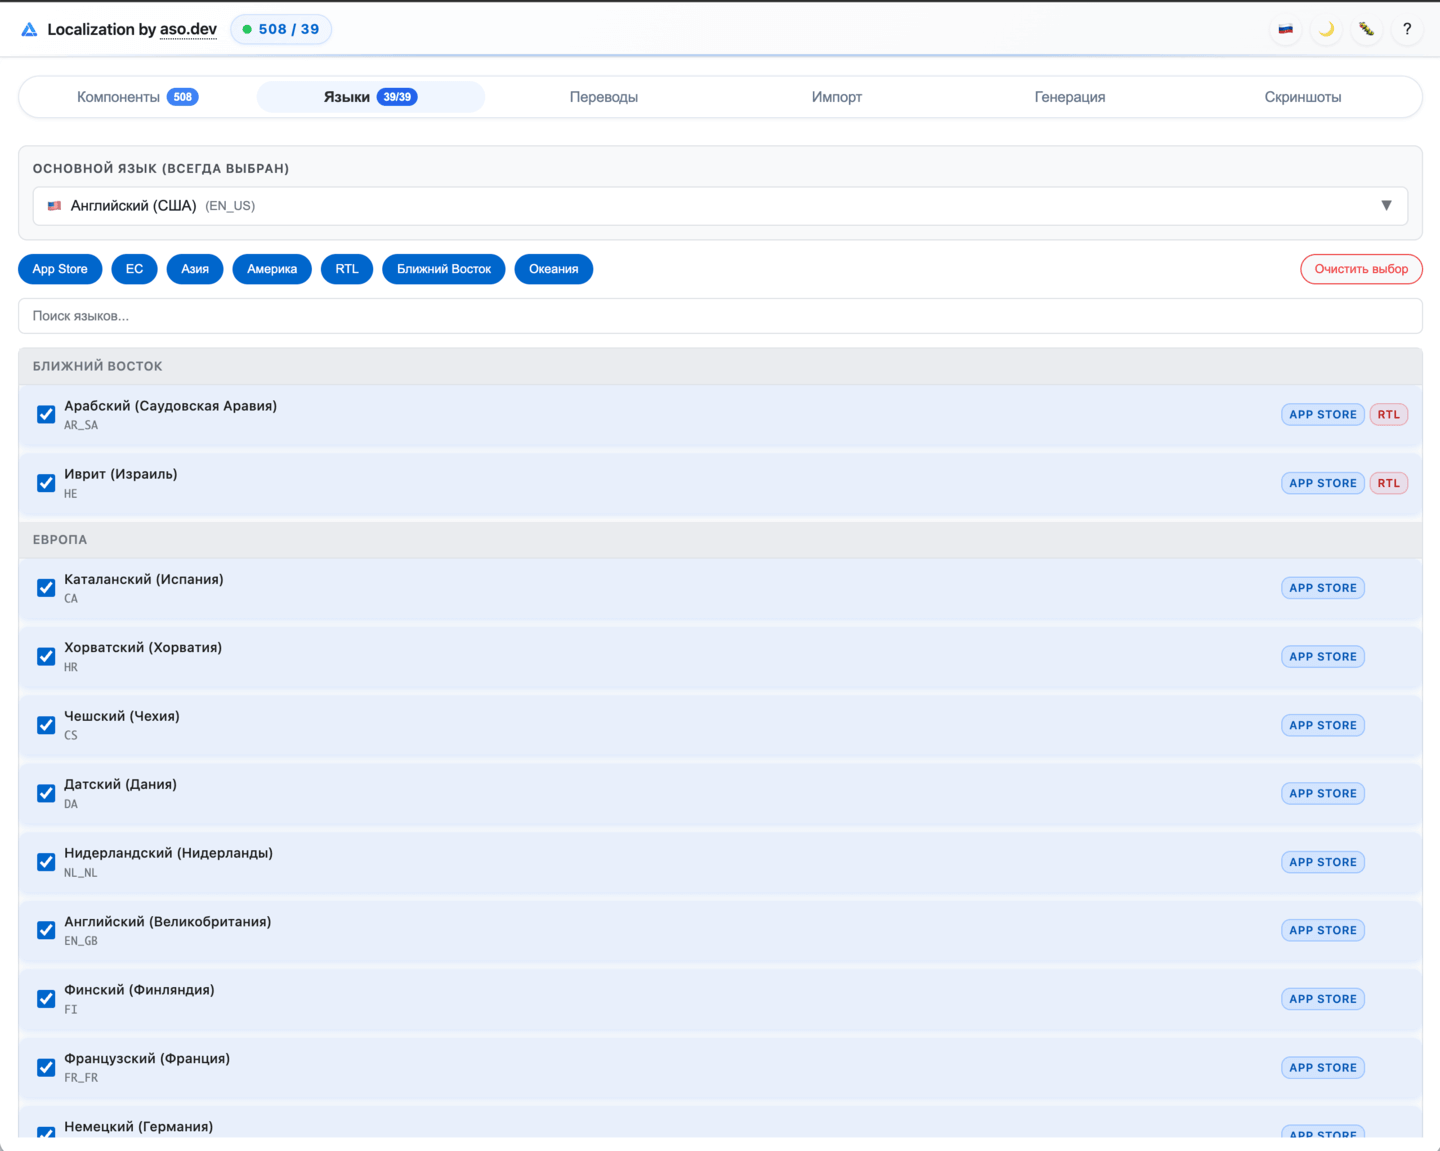Open the Скриншоты tab
This screenshot has width=1440, height=1151.
pos(1302,97)
